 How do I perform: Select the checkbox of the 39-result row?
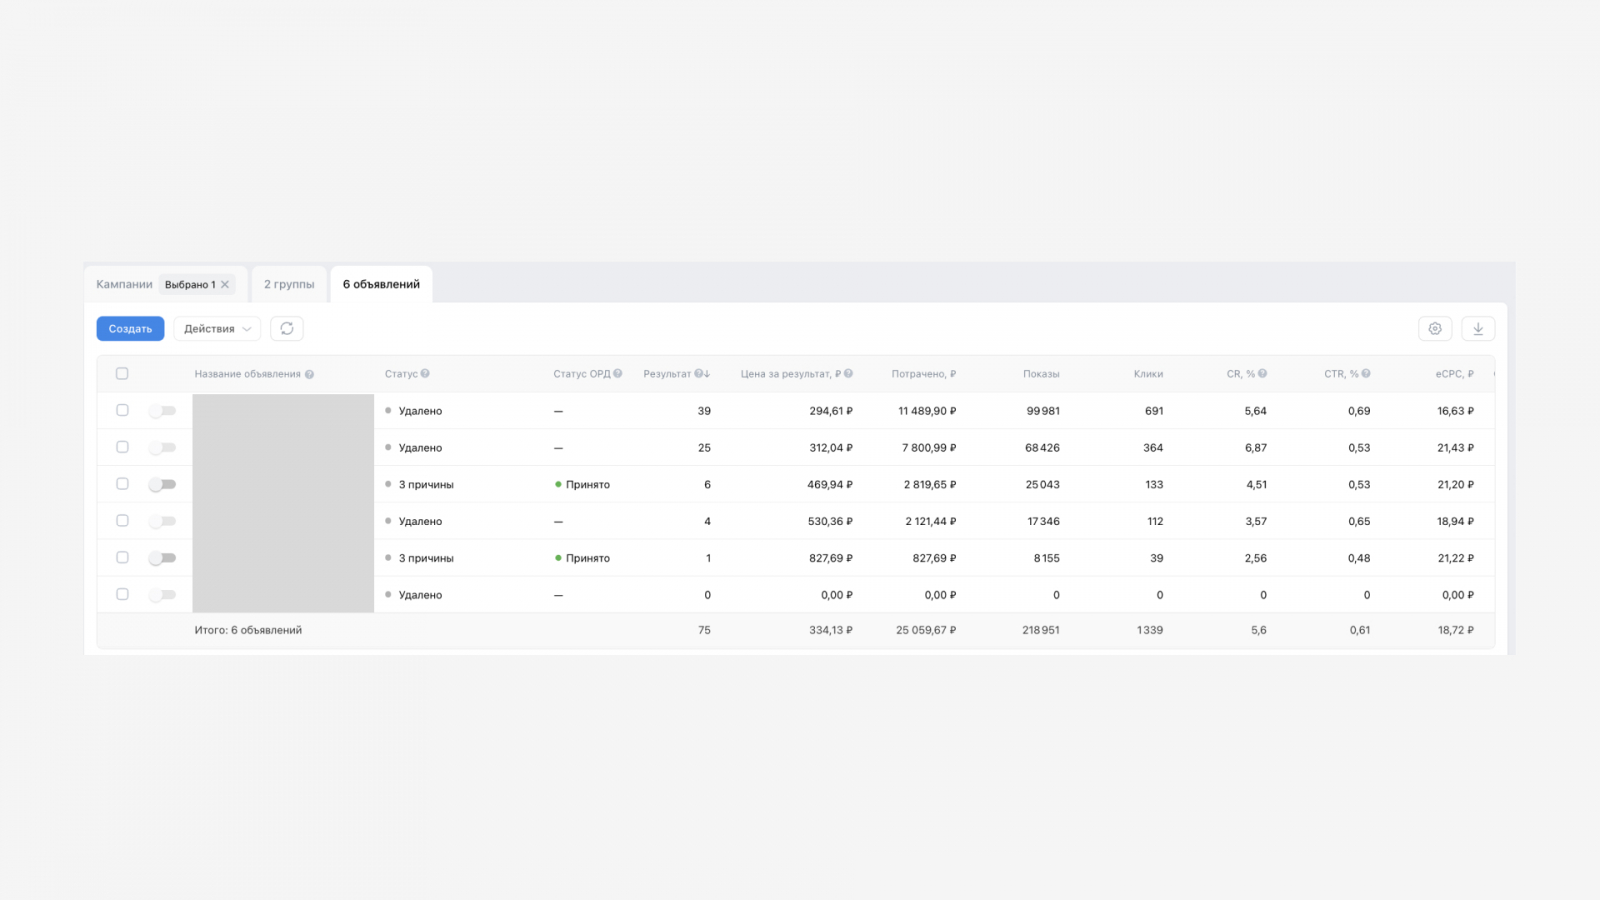122,410
